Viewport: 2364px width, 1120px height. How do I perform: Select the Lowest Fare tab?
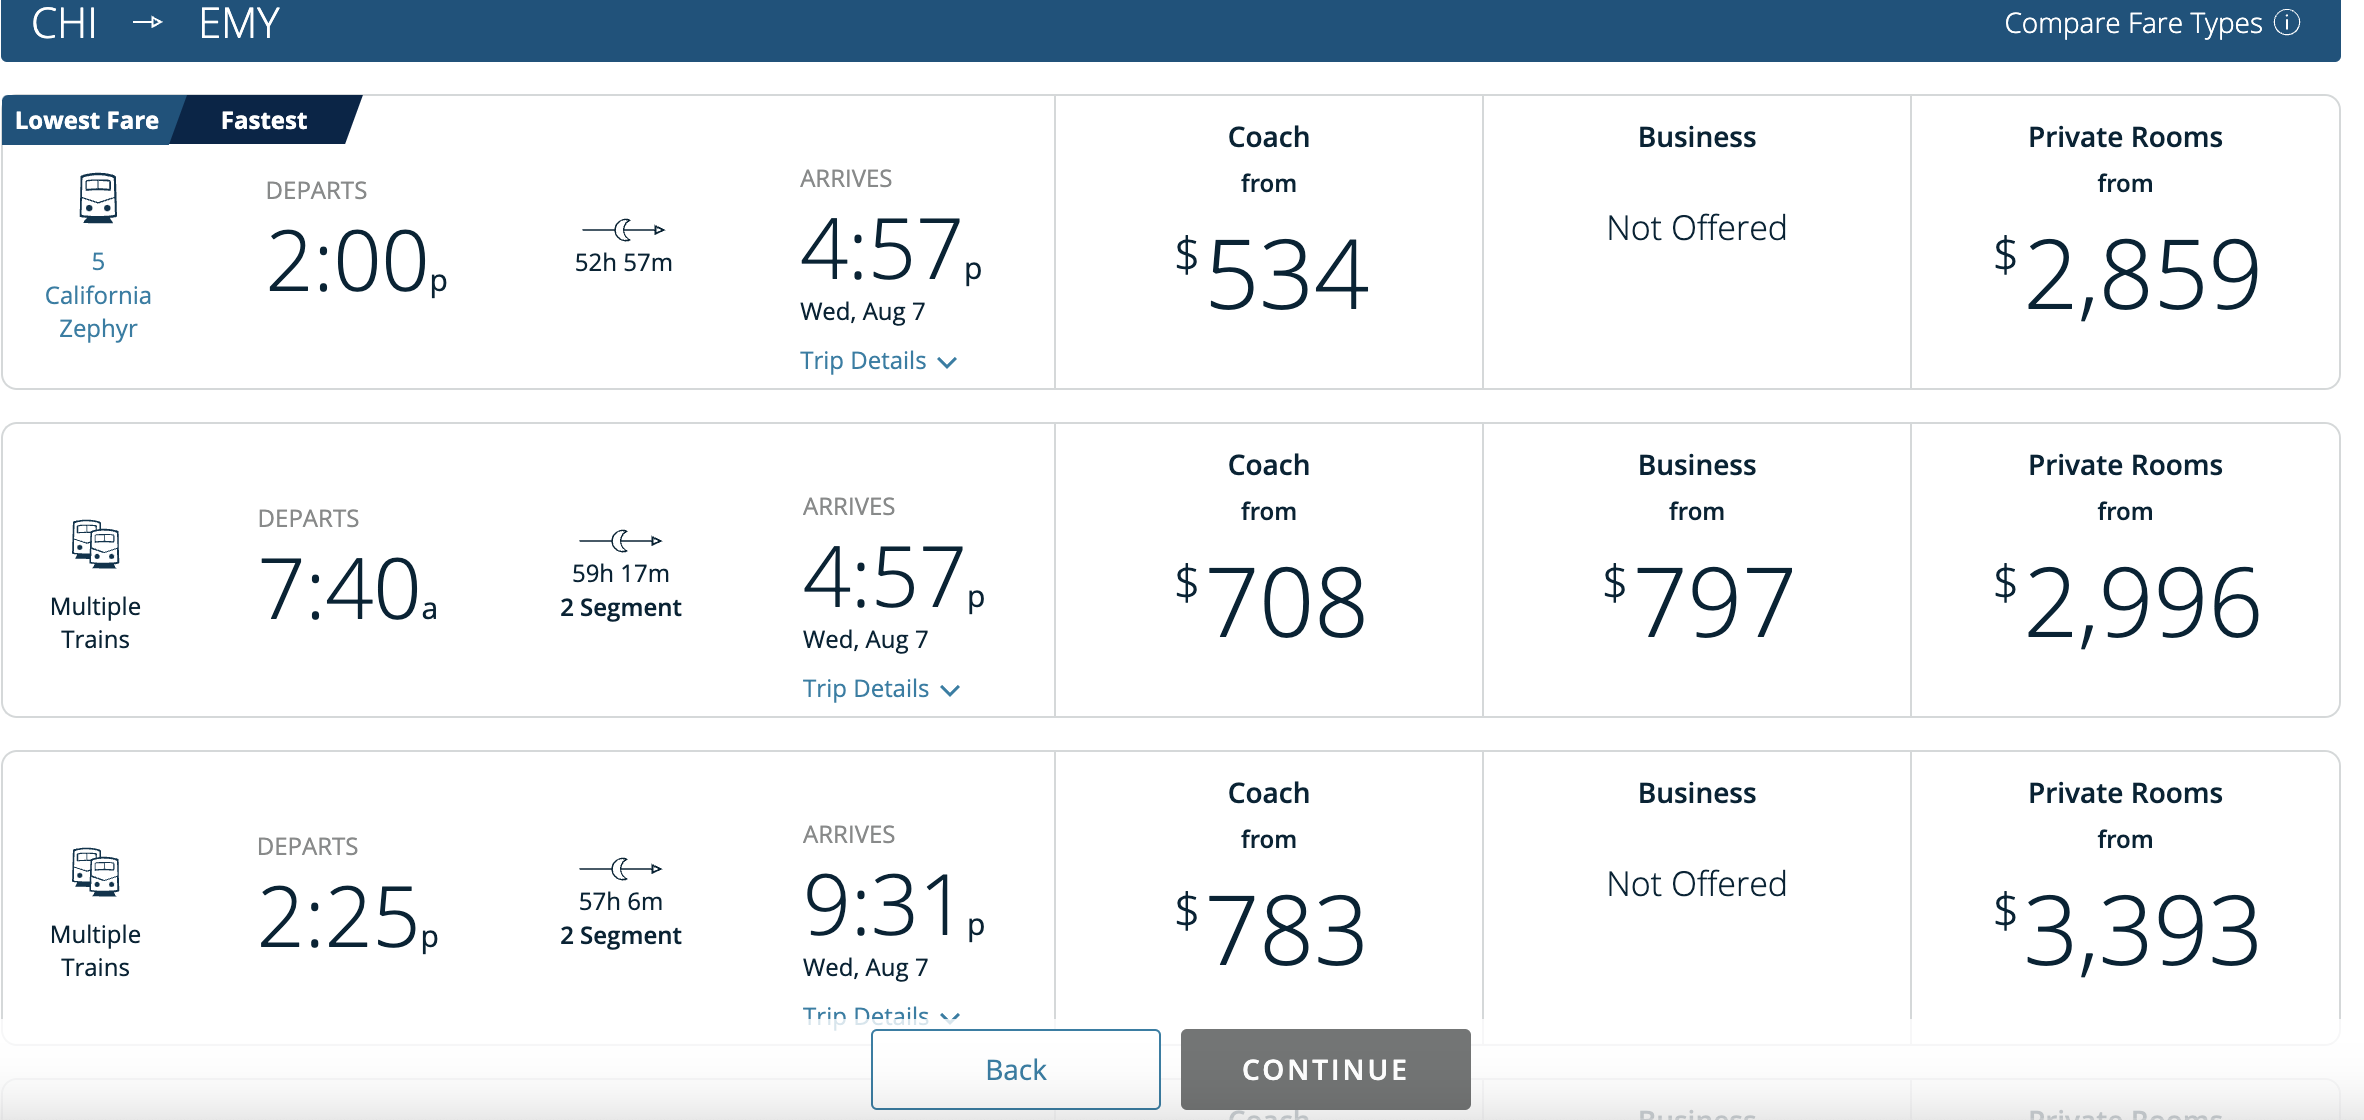click(x=87, y=120)
